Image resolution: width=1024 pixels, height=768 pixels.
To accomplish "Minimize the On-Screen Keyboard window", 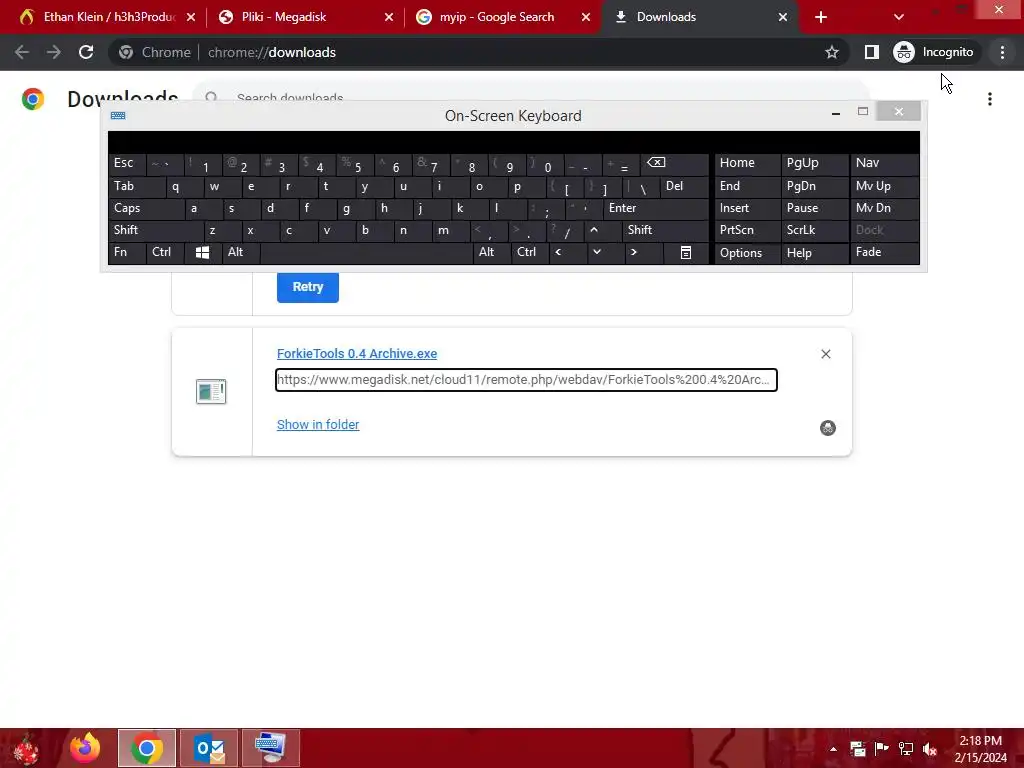I will pos(835,113).
